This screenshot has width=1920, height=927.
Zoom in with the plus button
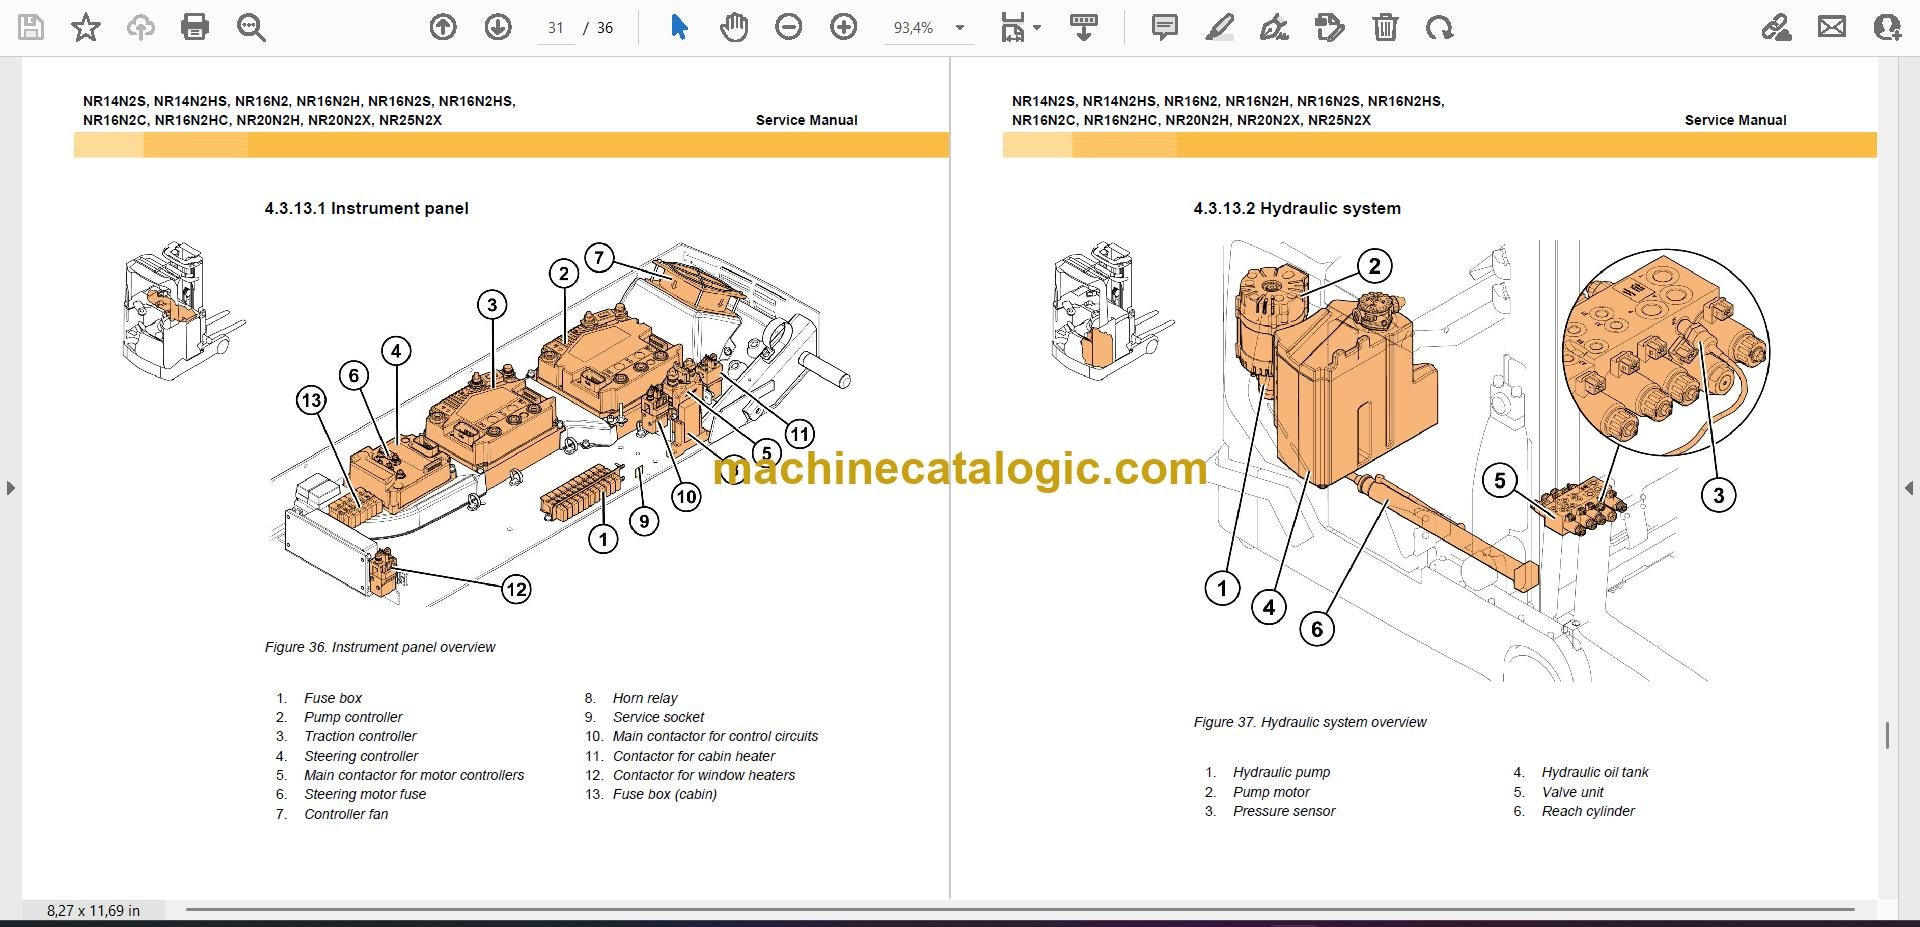click(844, 27)
